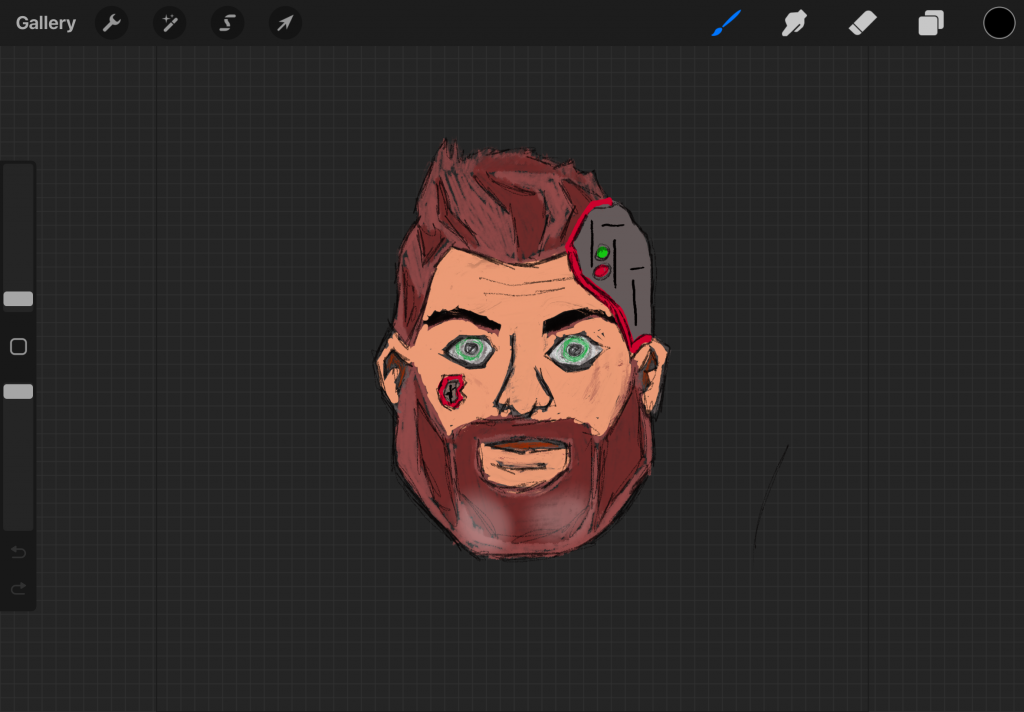The image size is (1024, 712).
Task: Open the Gallery
Action: point(46,23)
